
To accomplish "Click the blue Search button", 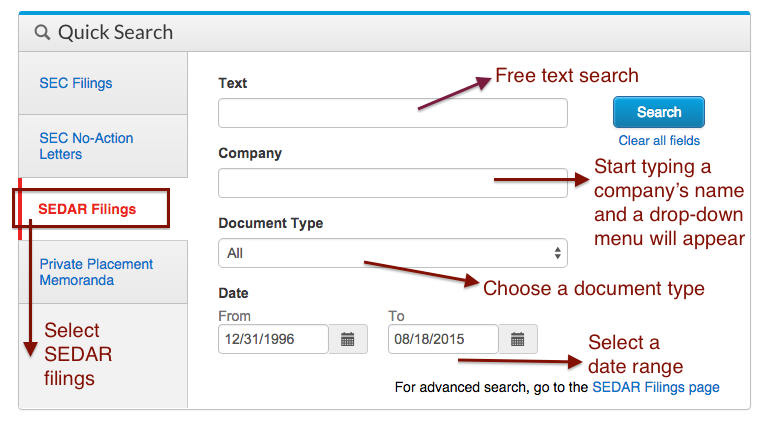I will coord(658,112).
